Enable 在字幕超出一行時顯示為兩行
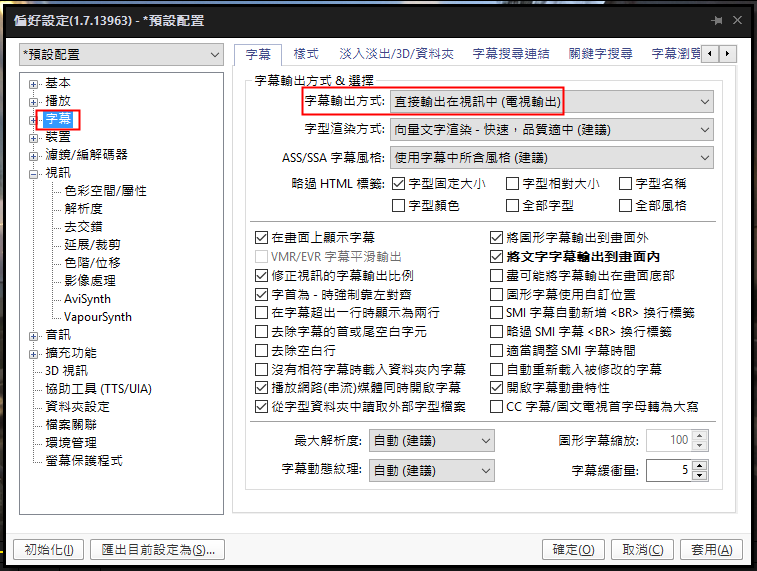The height and width of the screenshot is (571, 757). click(261, 313)
